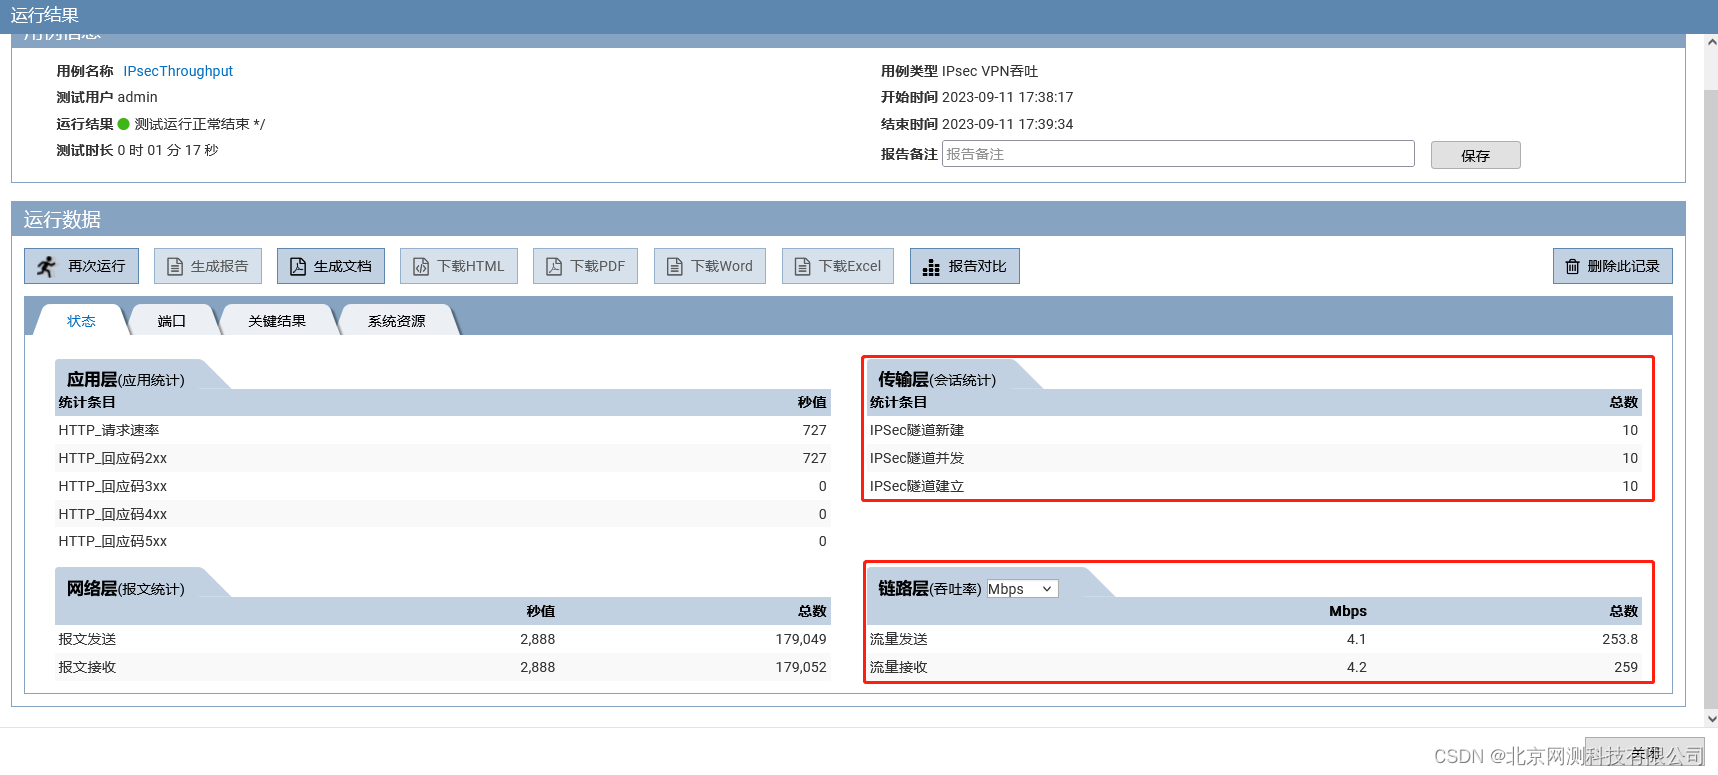The width and height of the screenshot is (1718, 775).
Task: Download the report as Word
Action: [x=710, y=266]
